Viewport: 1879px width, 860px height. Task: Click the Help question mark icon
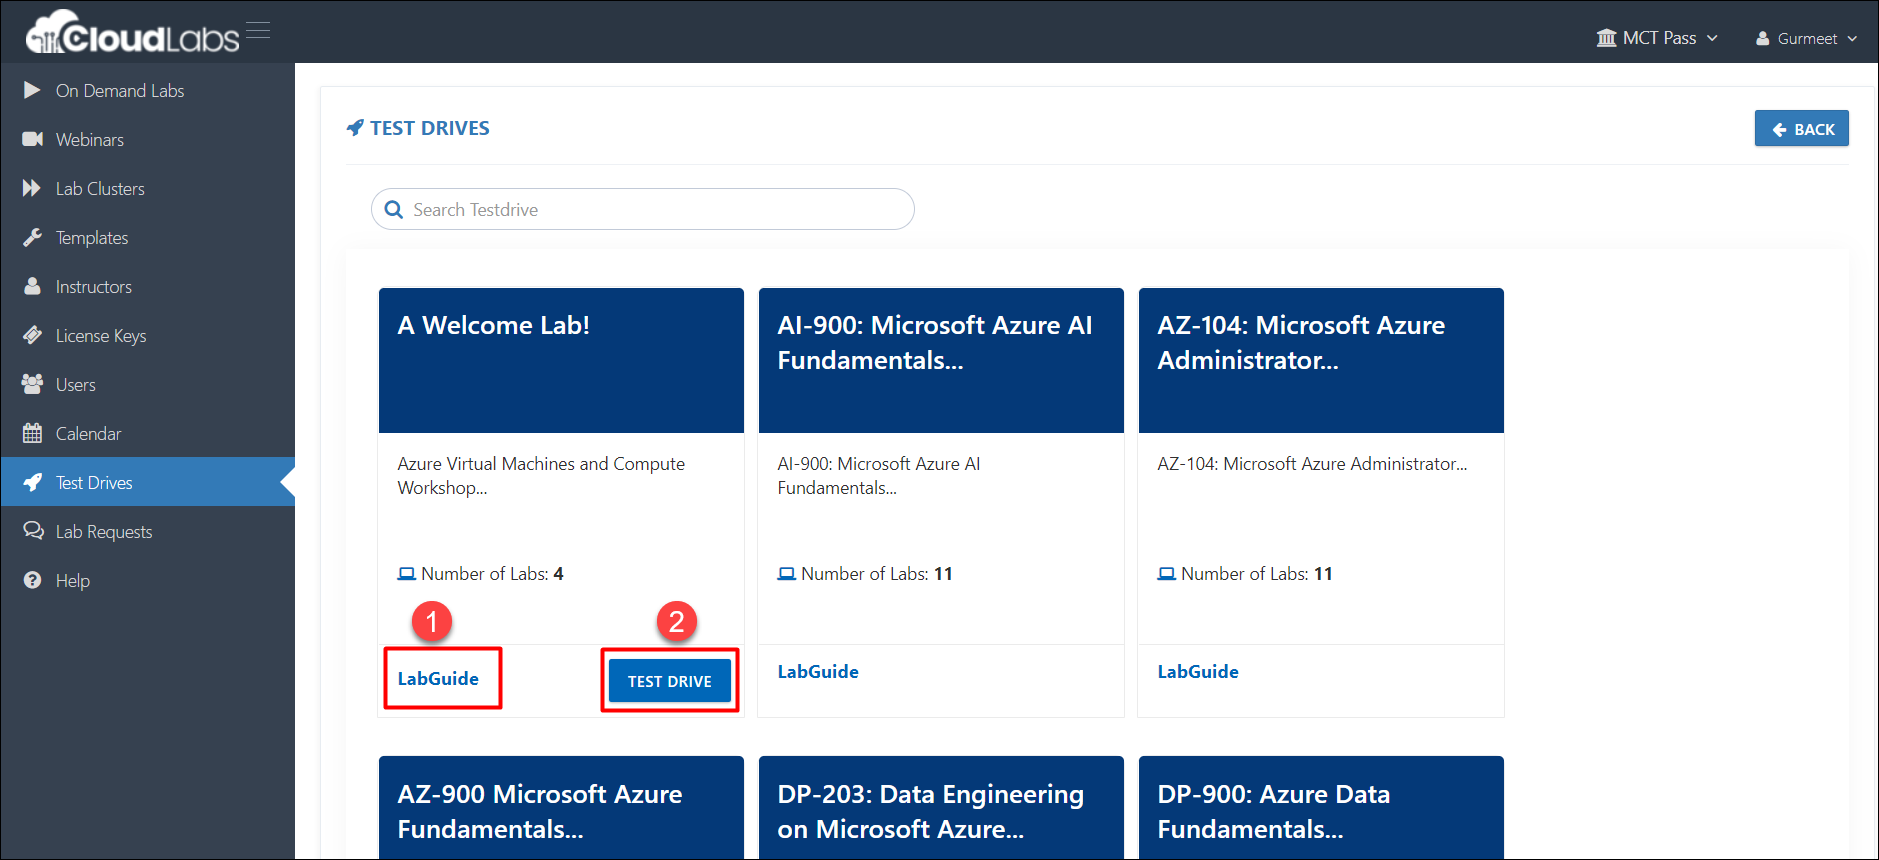tap(33, 580)
